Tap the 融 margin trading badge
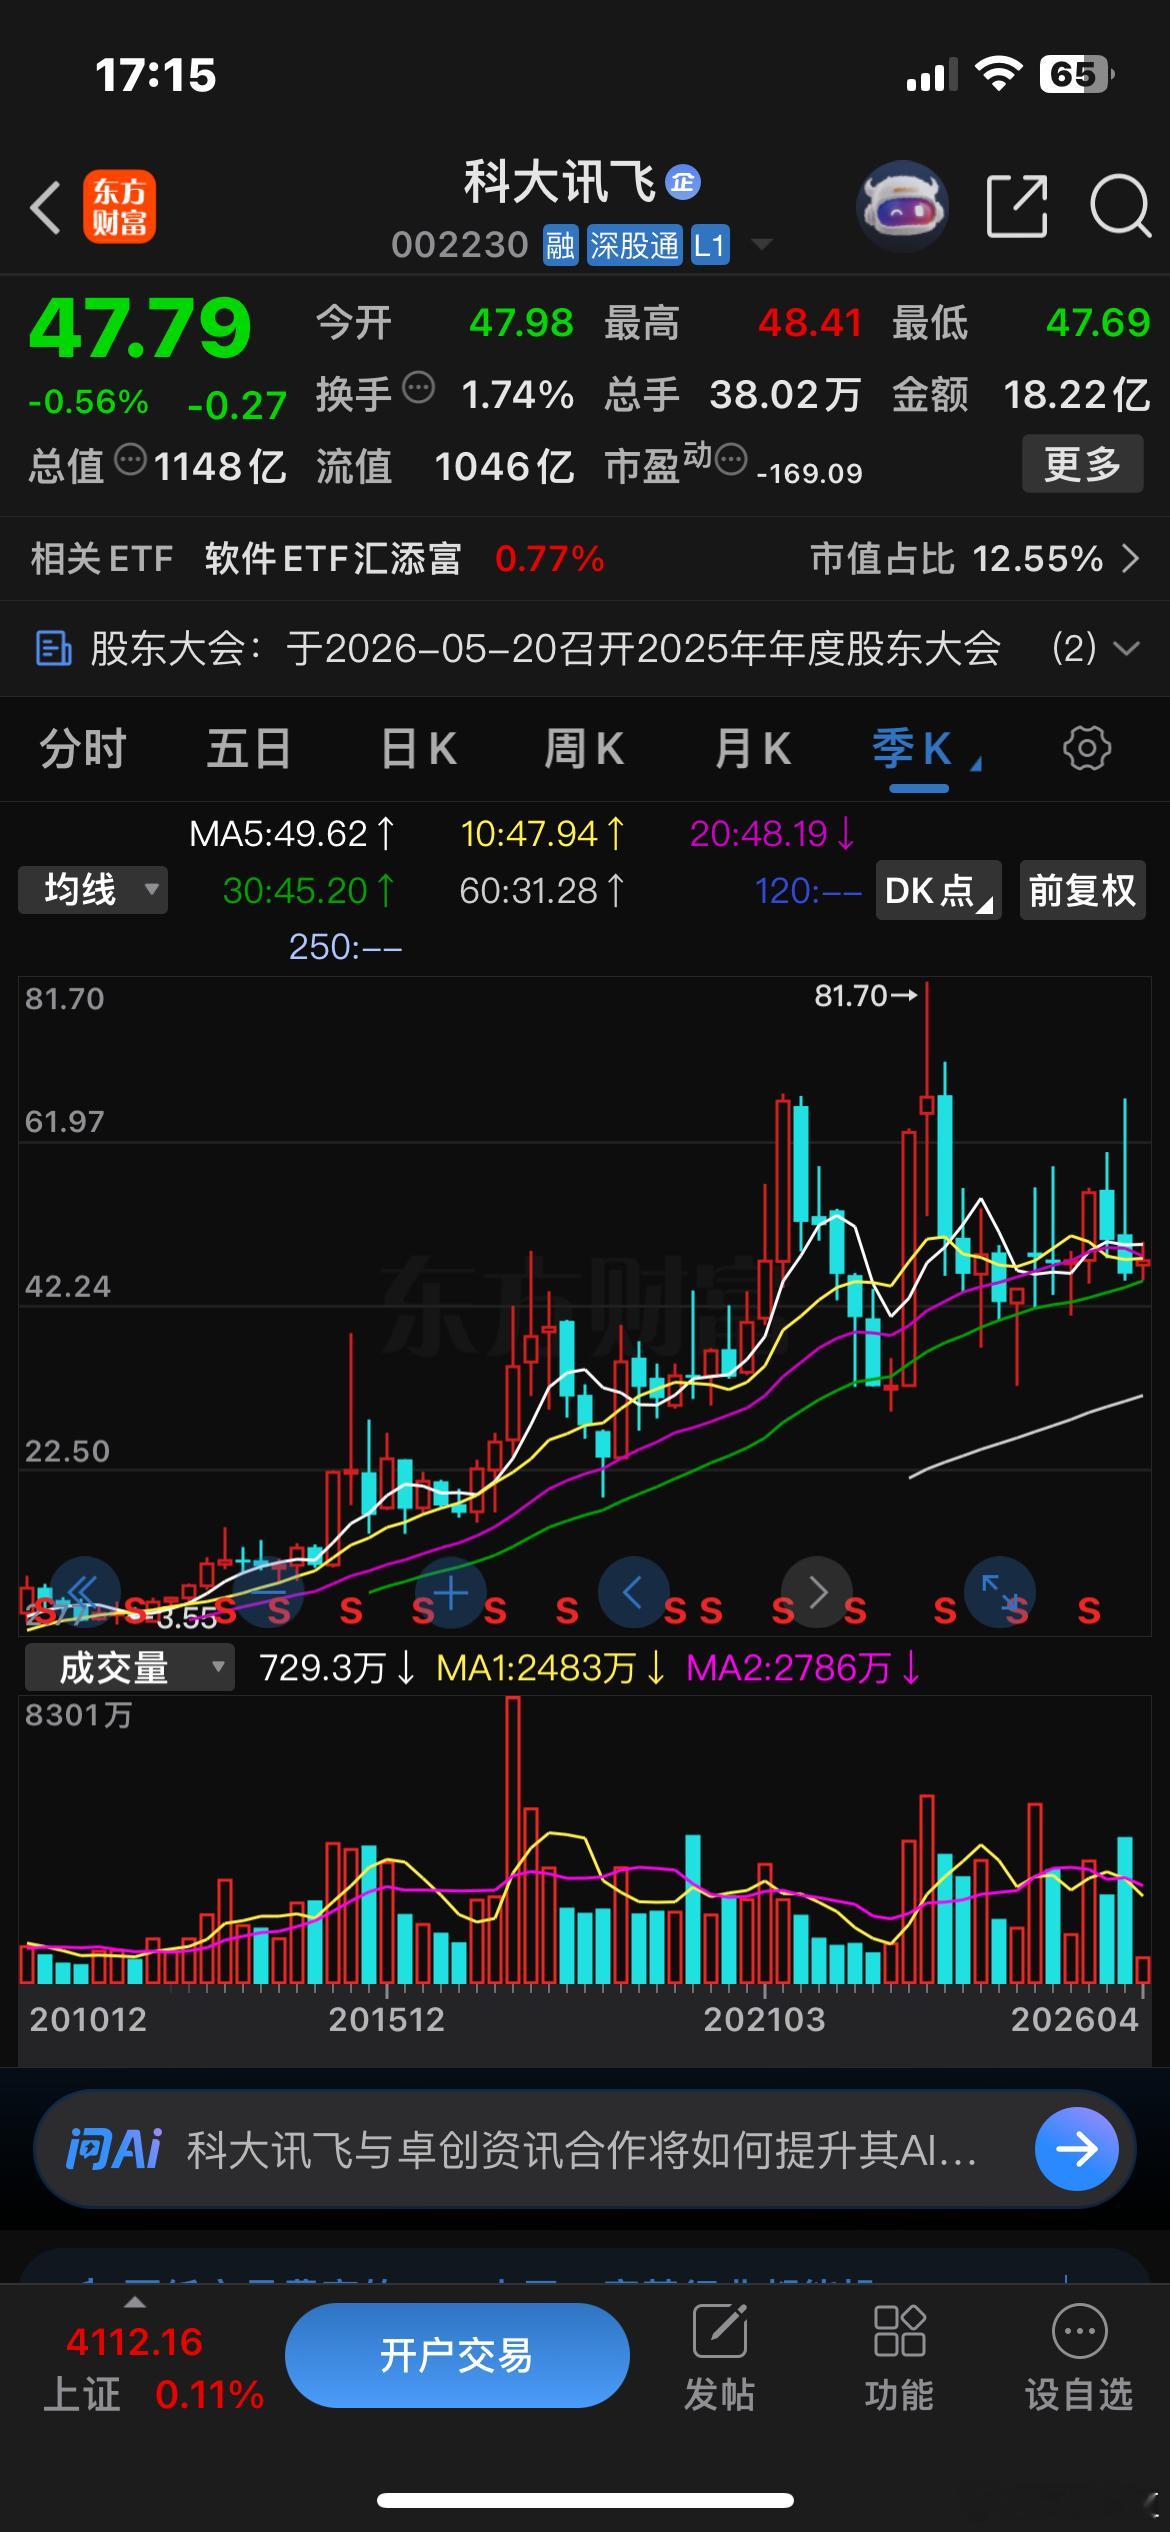Image resolution: width=1170 pixels, height=2532 pixels. pos(560,245)
